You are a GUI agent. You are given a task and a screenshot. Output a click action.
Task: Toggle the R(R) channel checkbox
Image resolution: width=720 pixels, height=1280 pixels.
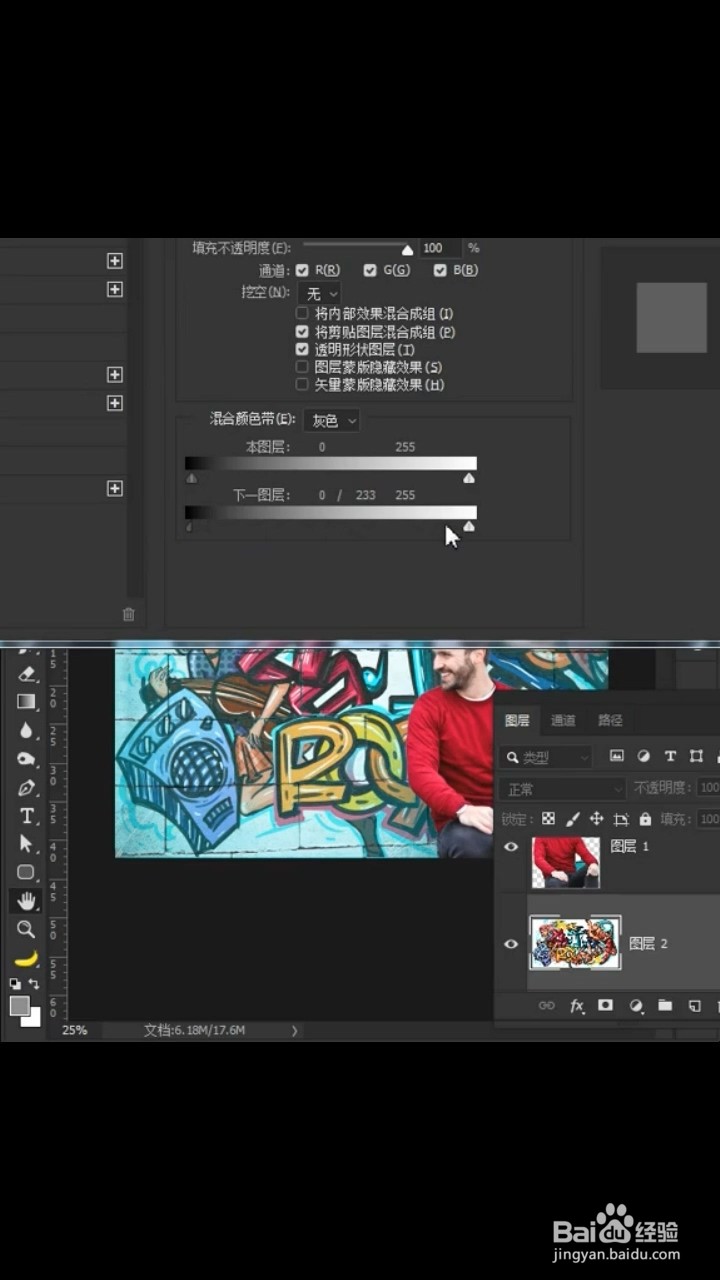click(x=303, y=270)
